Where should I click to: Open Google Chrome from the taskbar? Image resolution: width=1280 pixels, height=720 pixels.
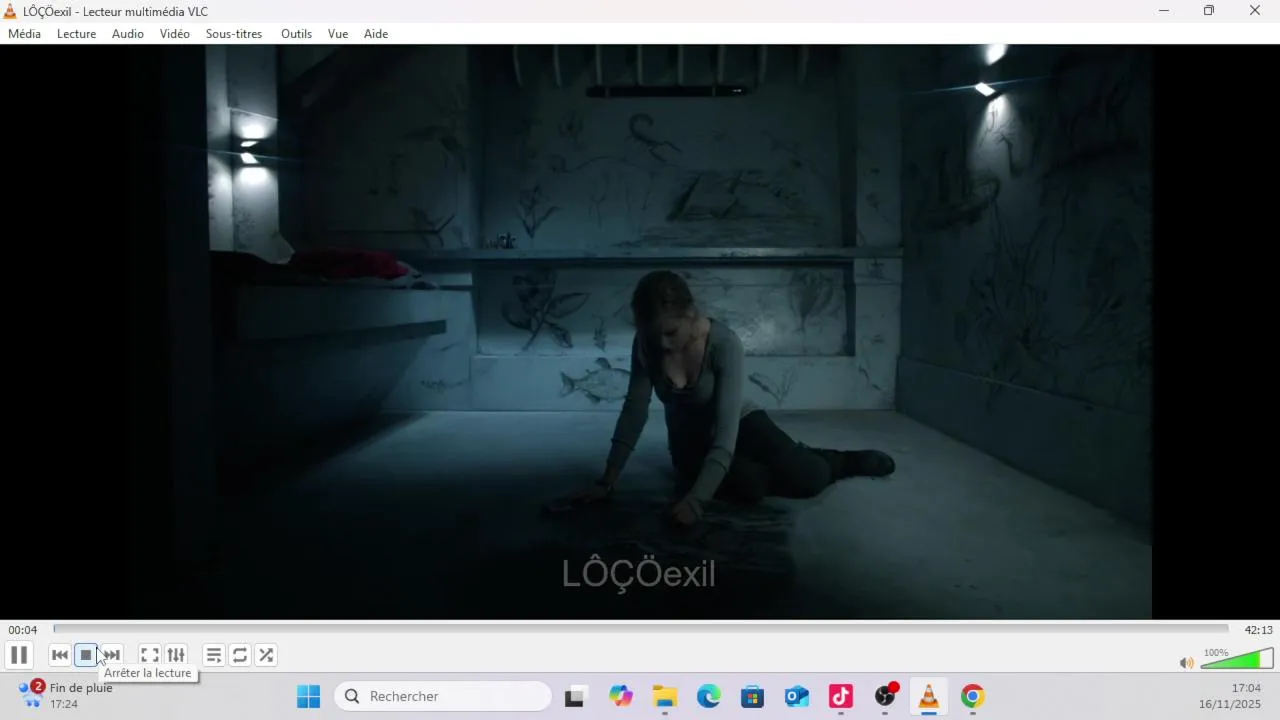pos(973,696)
